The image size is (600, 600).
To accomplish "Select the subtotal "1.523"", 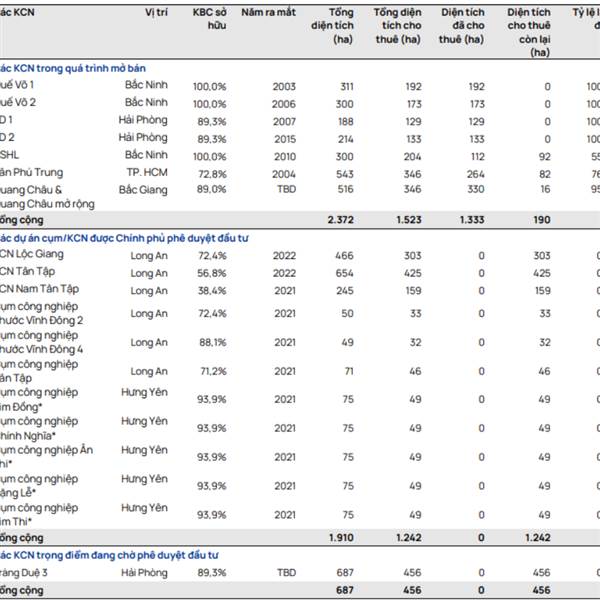I will [x=409, y=220].
